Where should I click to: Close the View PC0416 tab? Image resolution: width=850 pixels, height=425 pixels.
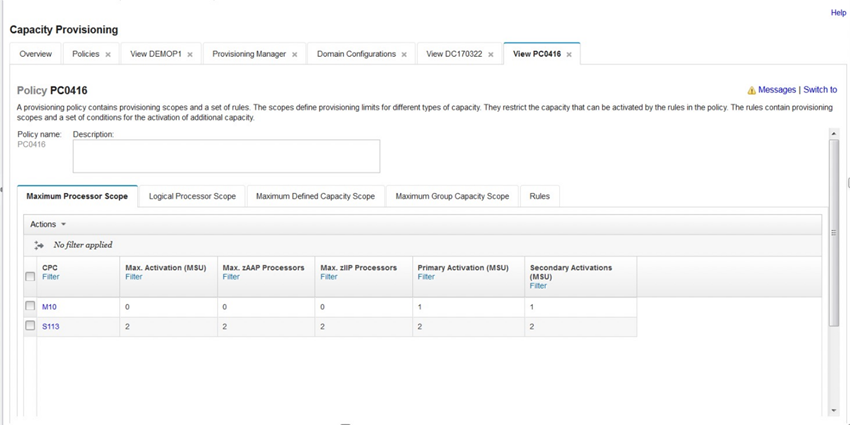[569, 55]
